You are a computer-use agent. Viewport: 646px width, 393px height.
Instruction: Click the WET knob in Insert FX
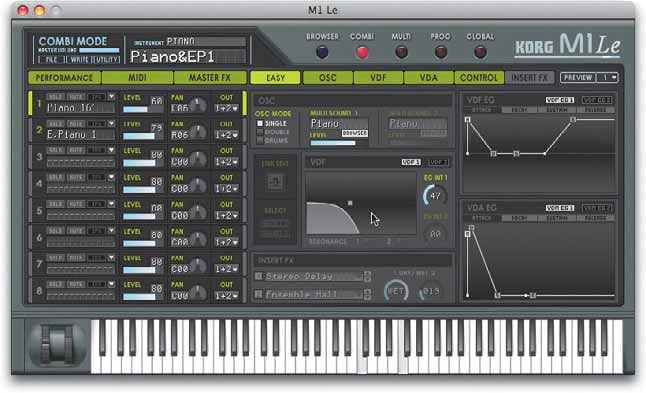pyautogui.click(x=396, y=291)
